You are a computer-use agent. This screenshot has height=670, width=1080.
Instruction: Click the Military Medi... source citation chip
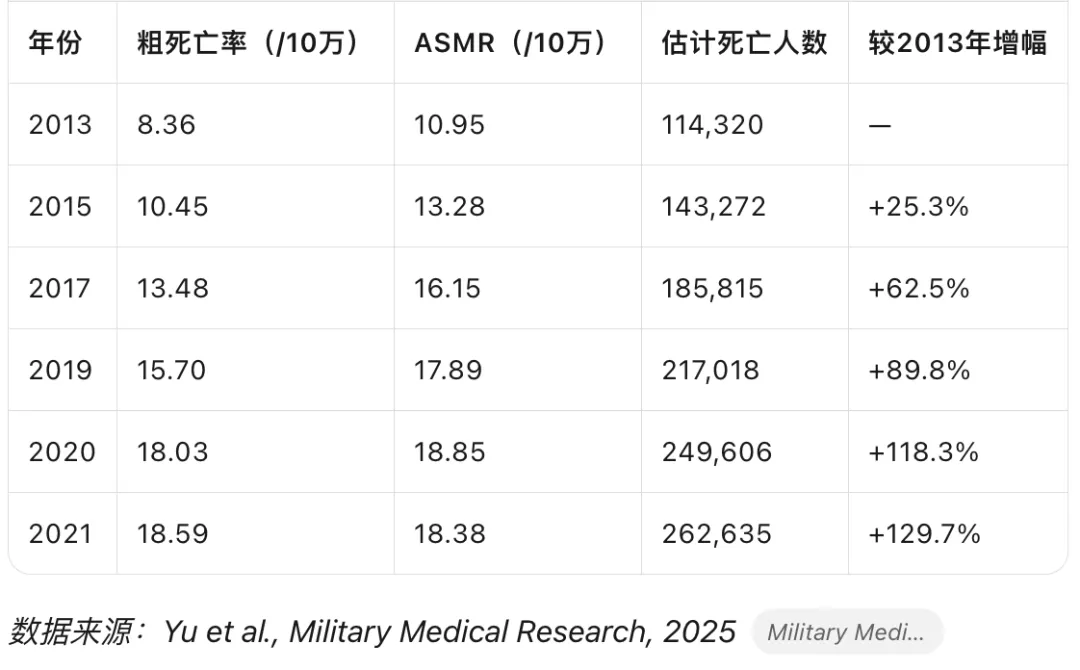click(847, 632)
